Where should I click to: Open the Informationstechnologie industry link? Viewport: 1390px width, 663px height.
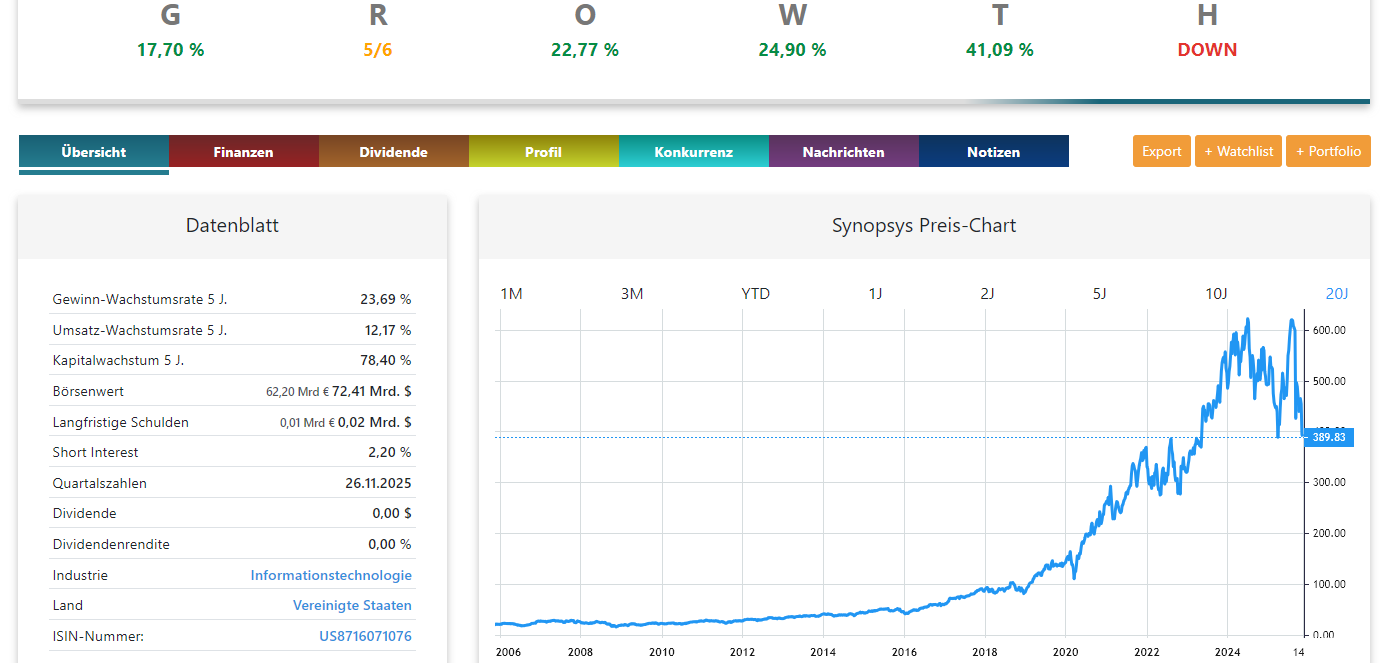tap(331, 575)
